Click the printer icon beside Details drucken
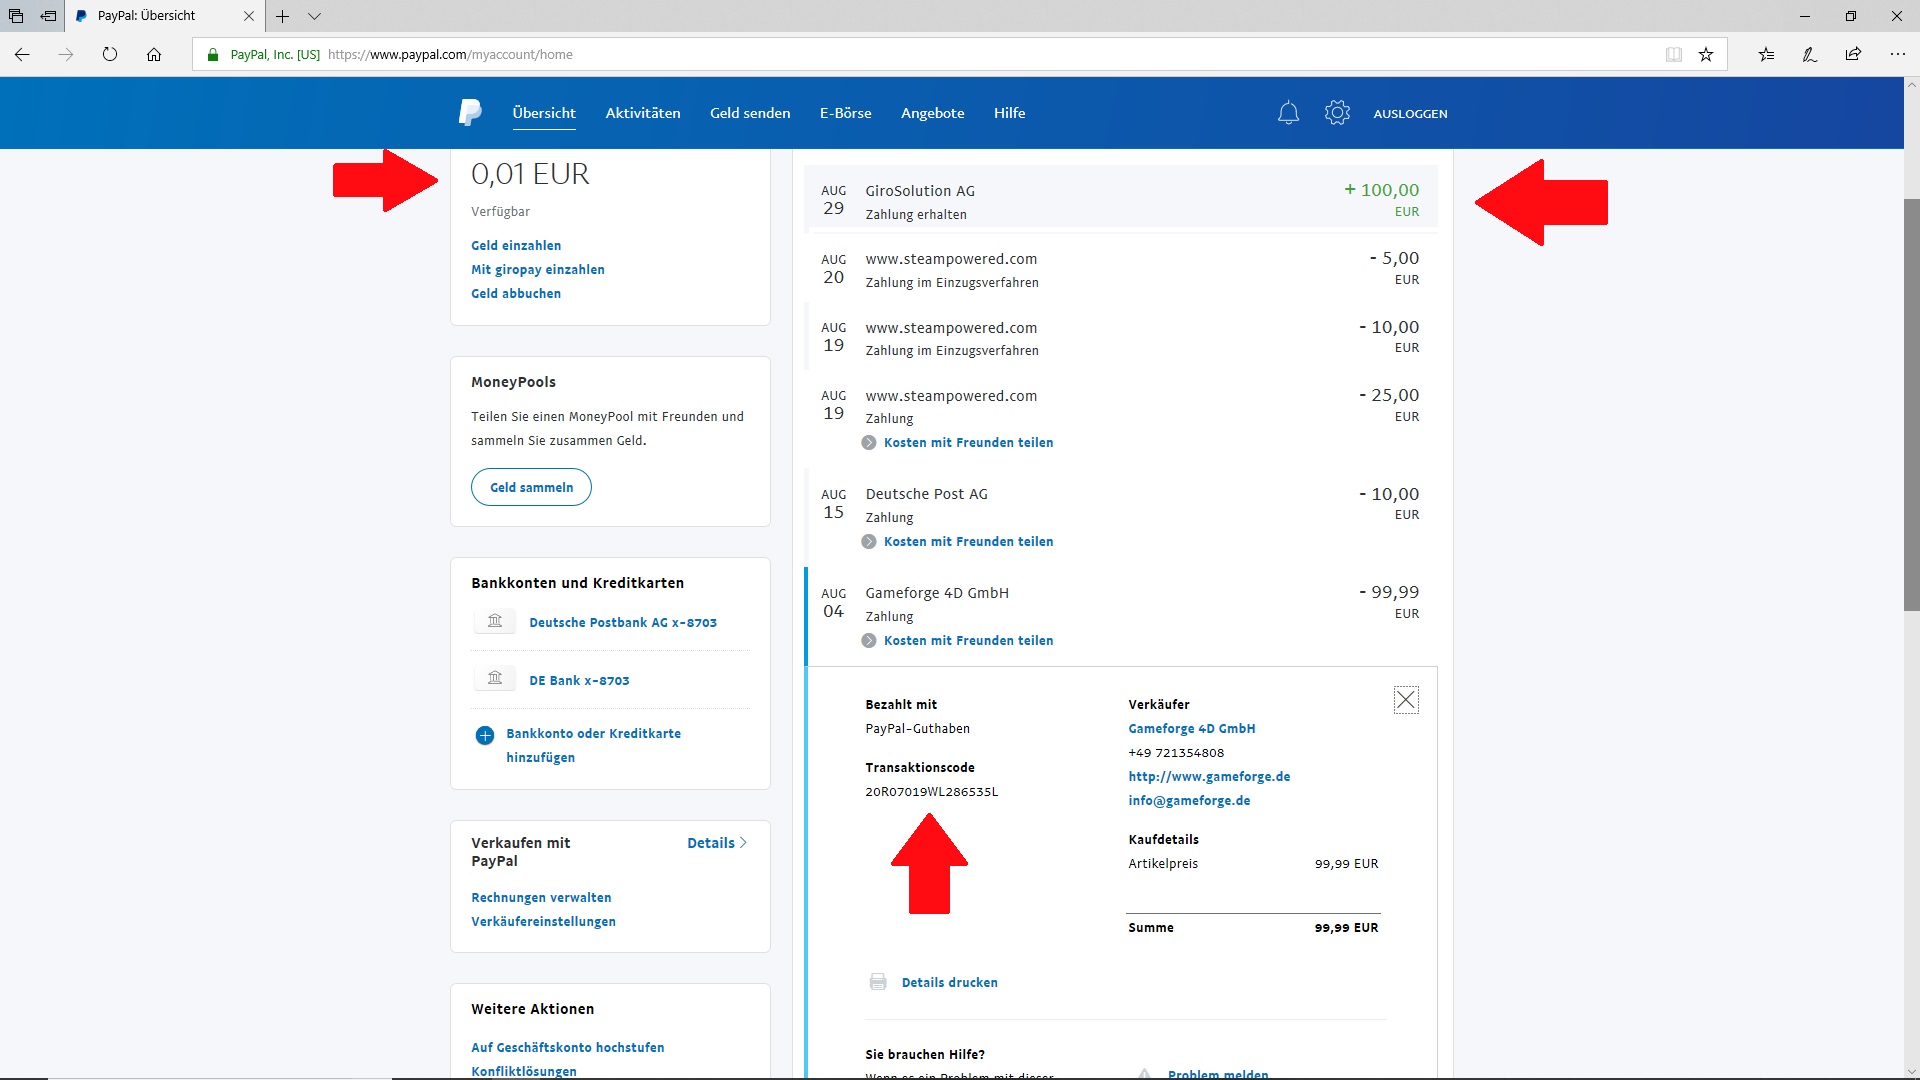 coord(878,982)
